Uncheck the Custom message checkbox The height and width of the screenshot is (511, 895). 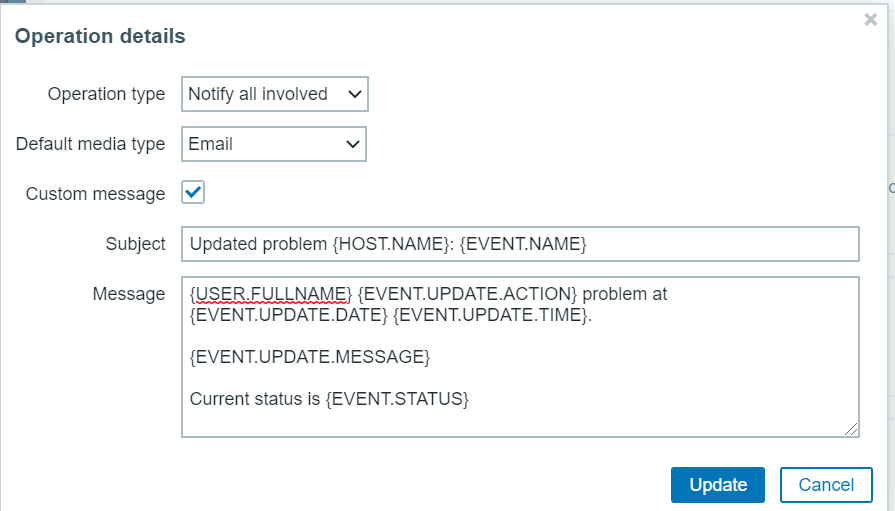193,192
